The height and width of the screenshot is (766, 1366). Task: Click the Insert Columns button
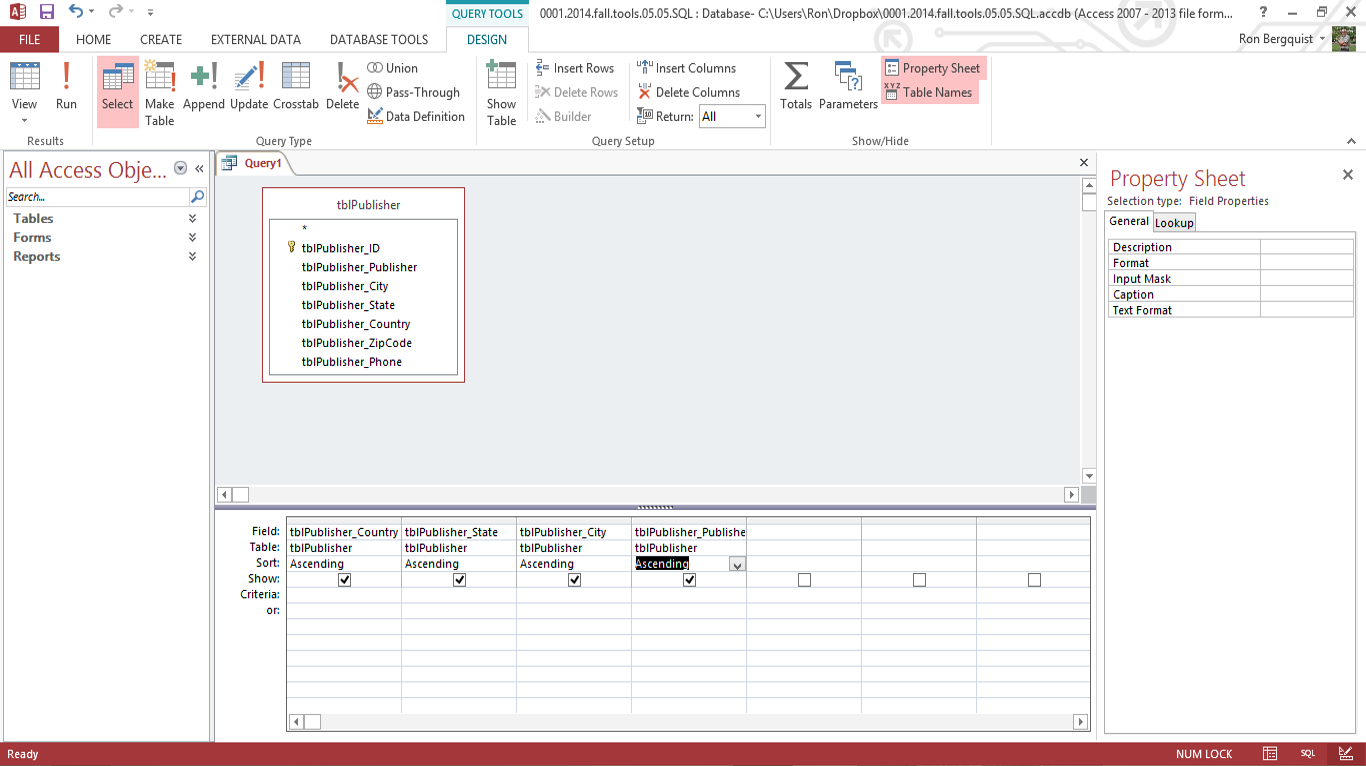[x=686, y=68]
